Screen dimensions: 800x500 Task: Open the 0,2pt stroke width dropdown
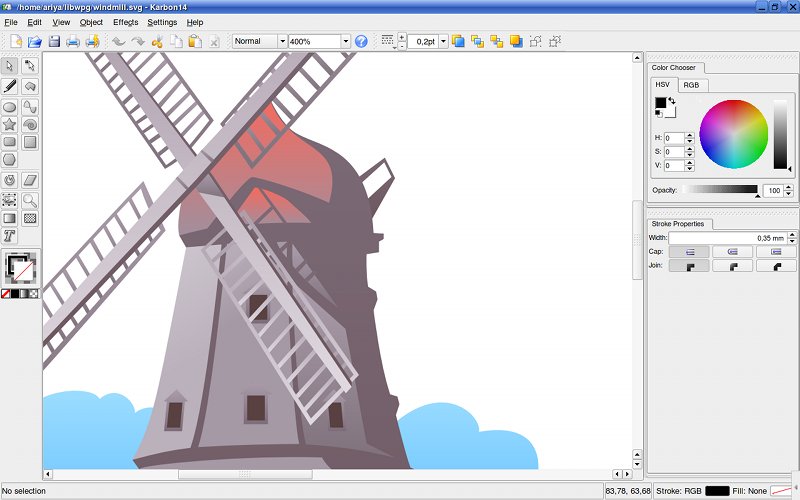443,41
